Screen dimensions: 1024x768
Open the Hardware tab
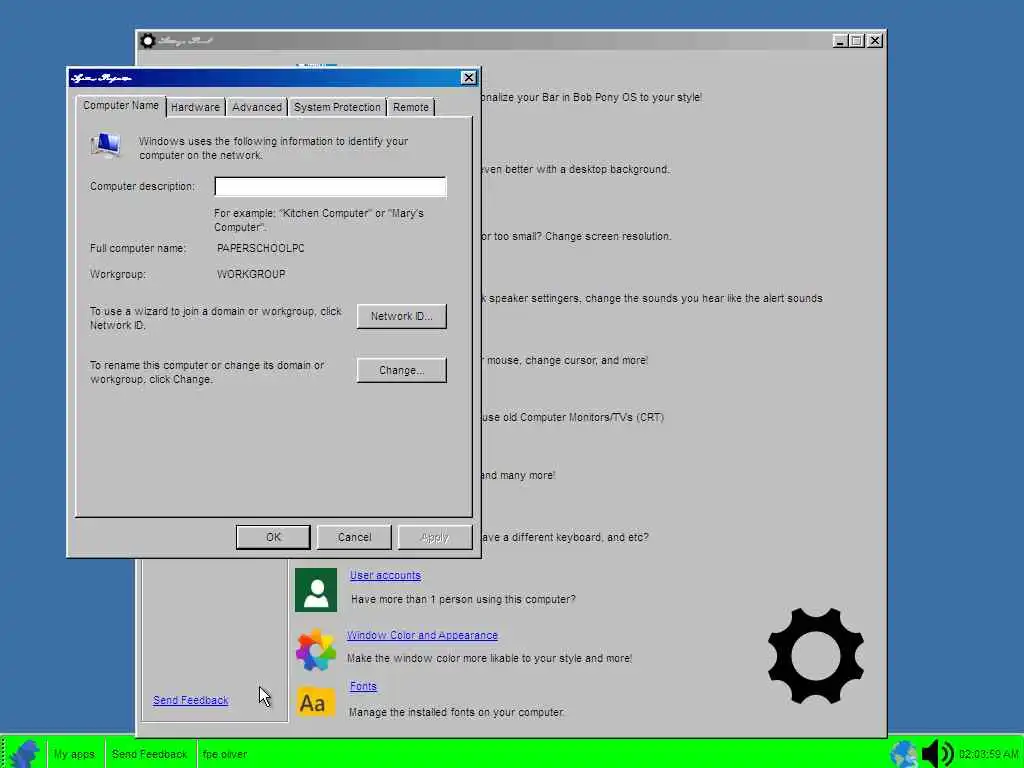click(195, 107)
